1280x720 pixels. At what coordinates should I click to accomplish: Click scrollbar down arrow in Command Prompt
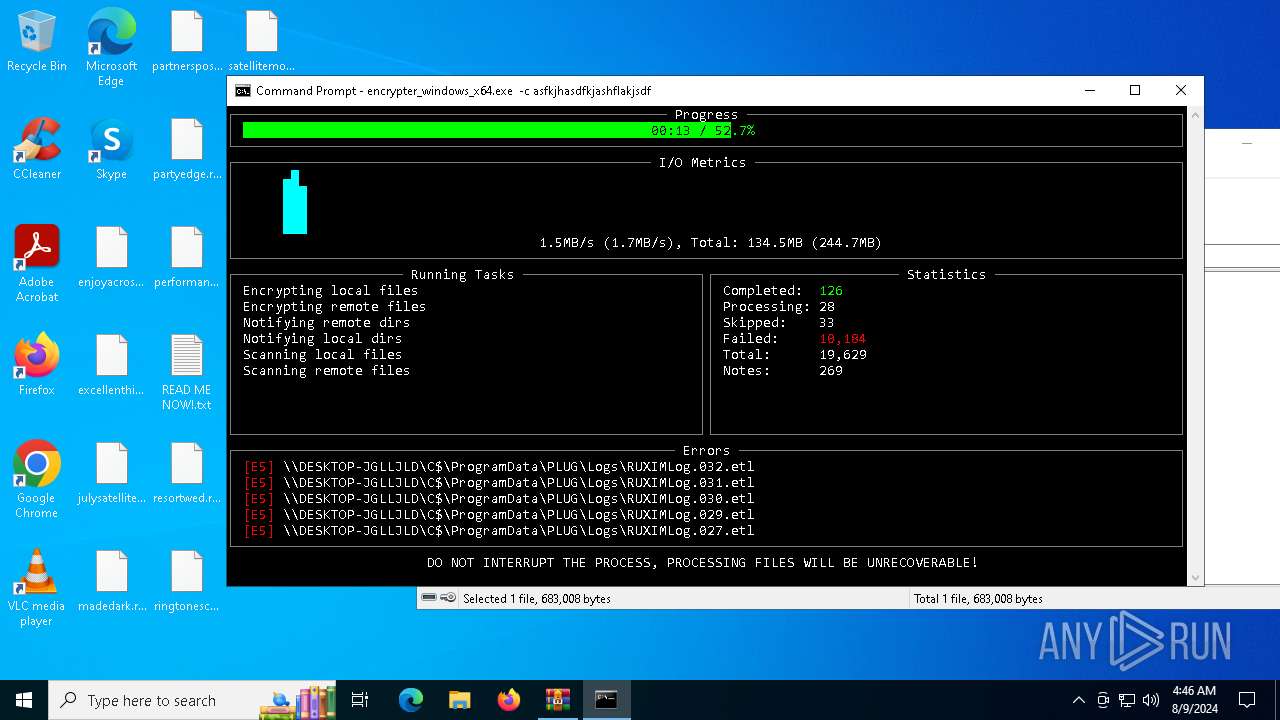coord(1195,578)
